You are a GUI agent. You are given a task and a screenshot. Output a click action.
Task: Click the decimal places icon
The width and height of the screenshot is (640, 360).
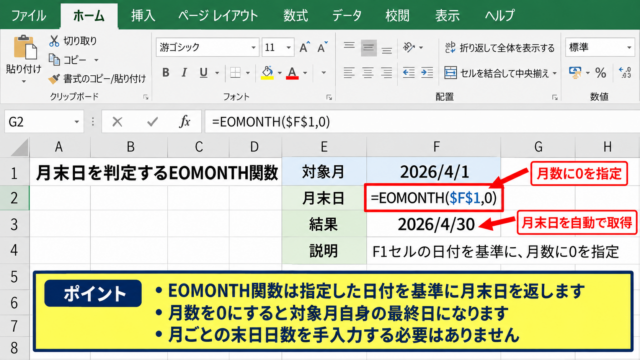[625, 73]
